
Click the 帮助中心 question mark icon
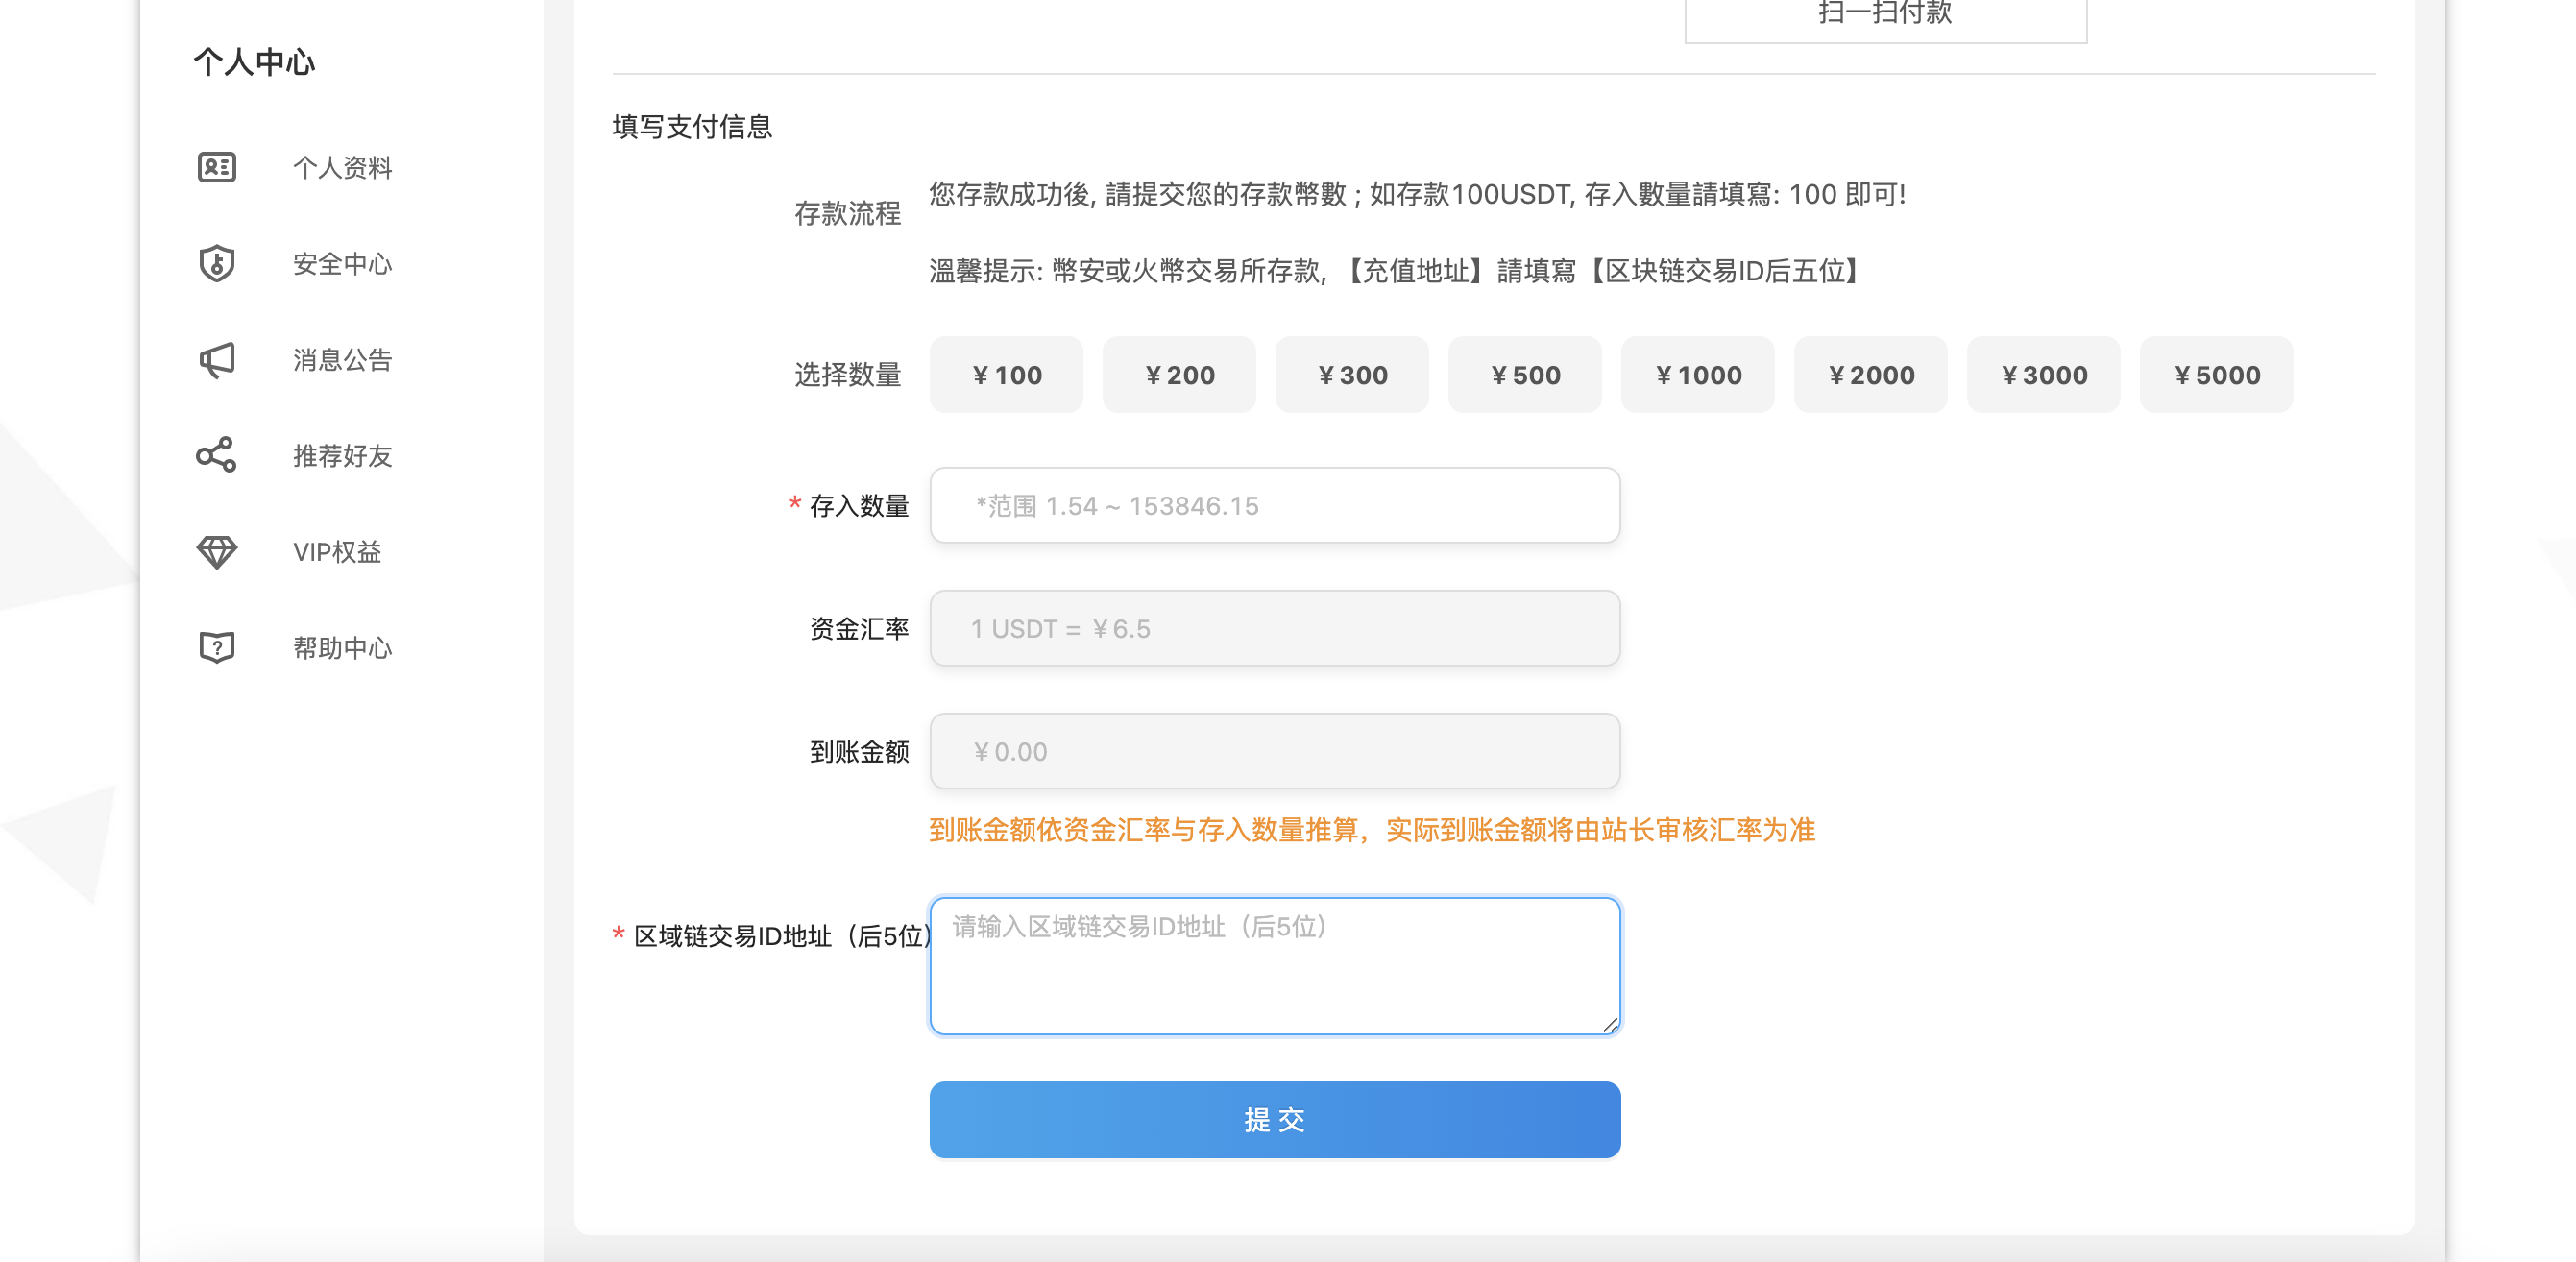(x=217, y=647)
